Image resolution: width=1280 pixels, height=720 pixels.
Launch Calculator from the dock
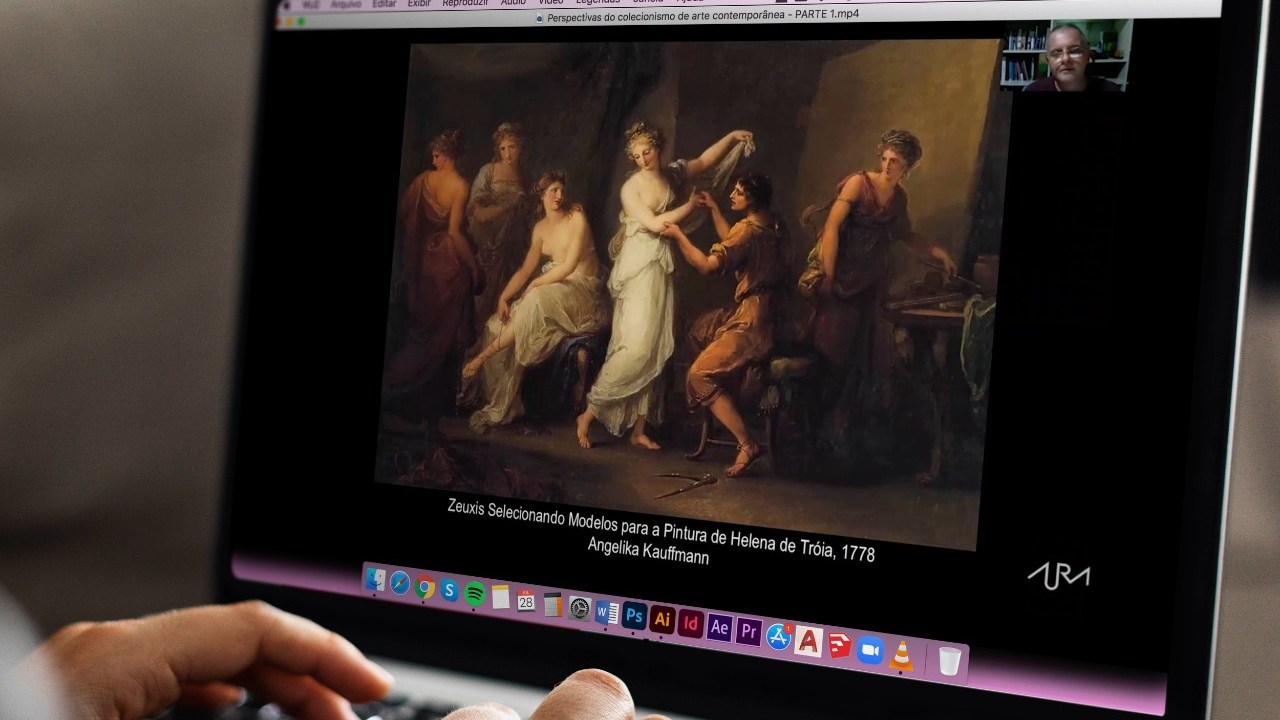(x=552, y=604)
